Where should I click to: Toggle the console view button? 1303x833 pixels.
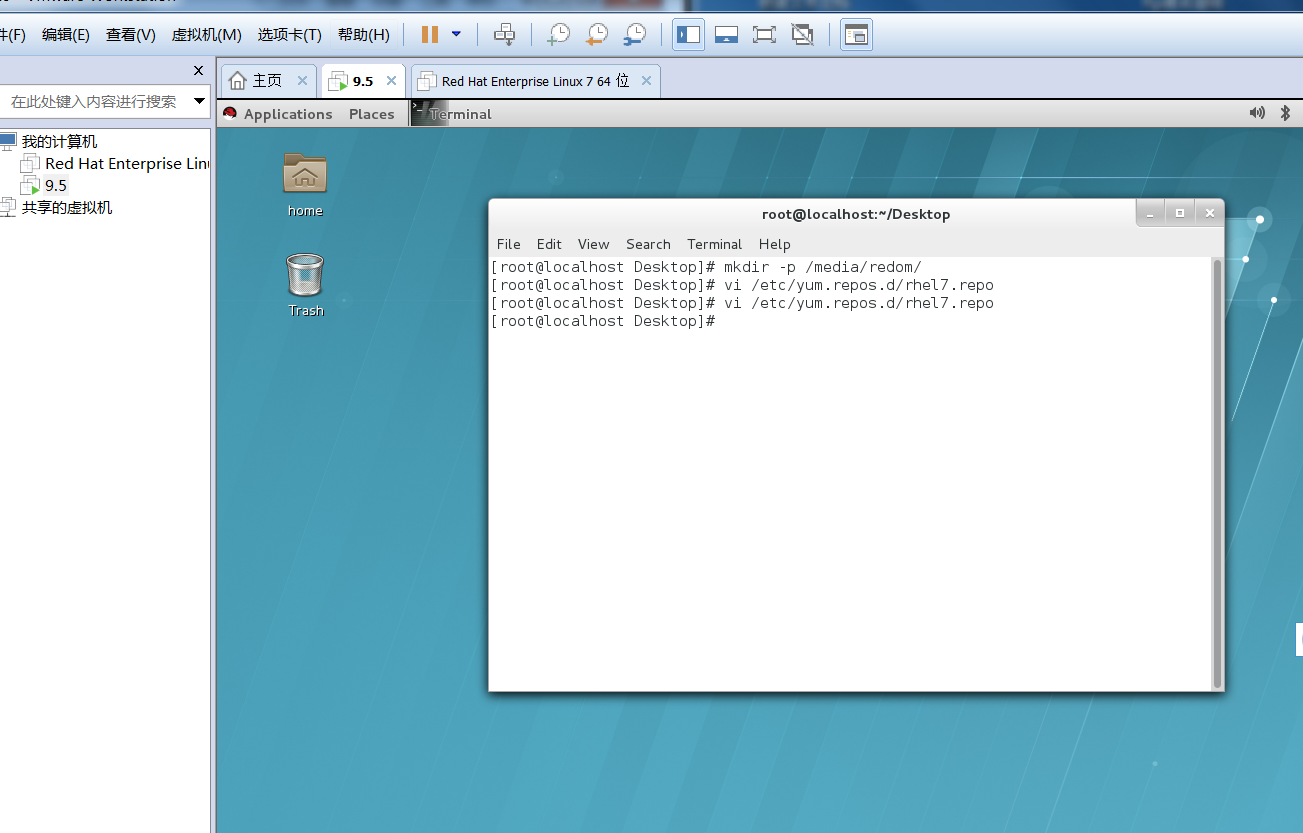pyautogui.click(x=856, y=35)
